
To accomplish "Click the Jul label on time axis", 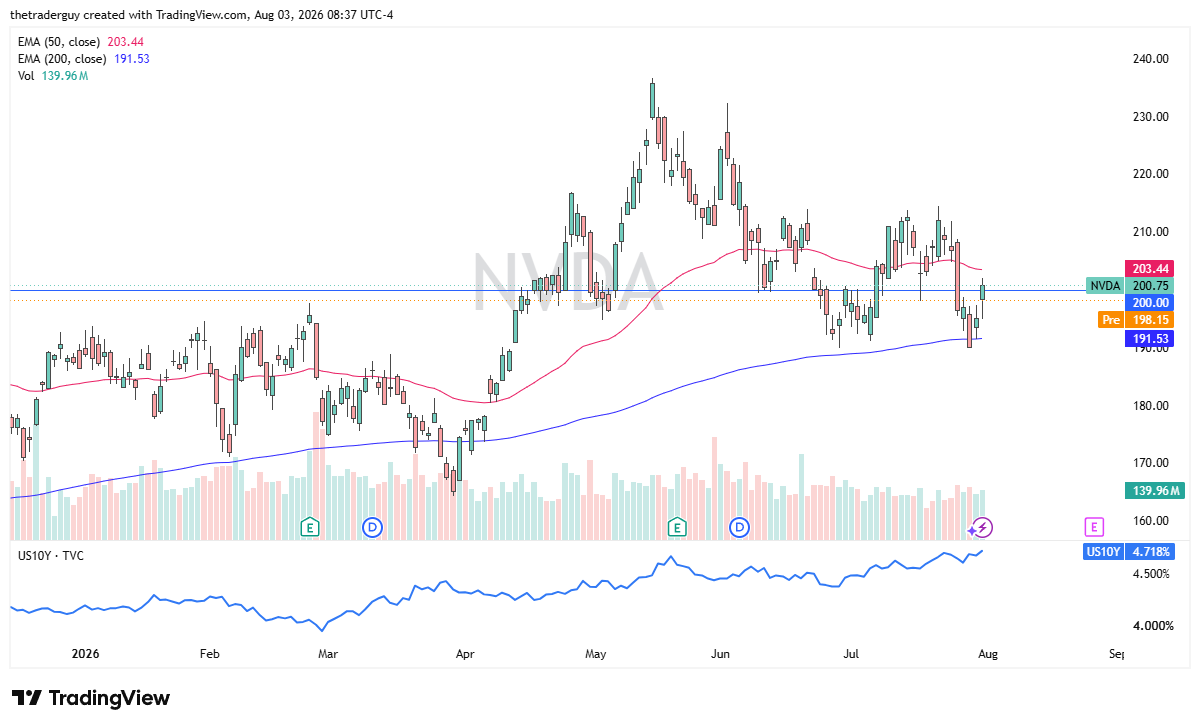I will pos(852,655).
